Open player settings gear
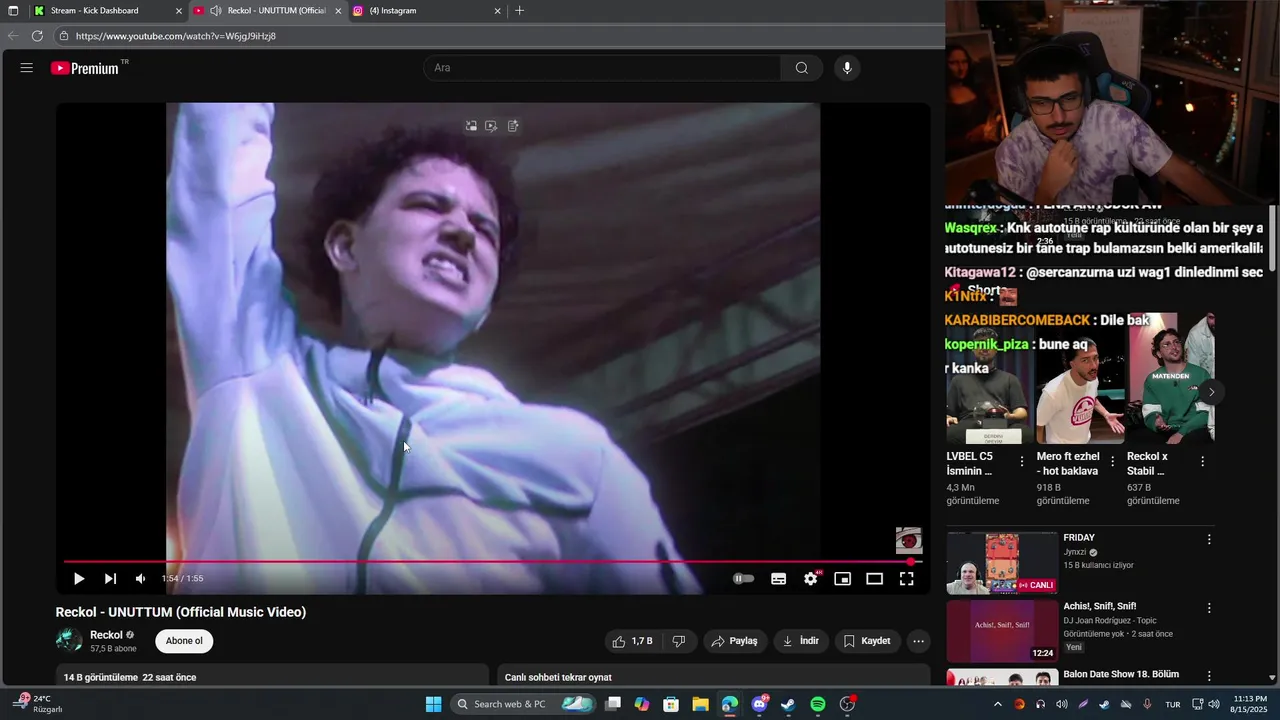The image size is (1280, 720). pyautogui.click(x=811, y=579)
